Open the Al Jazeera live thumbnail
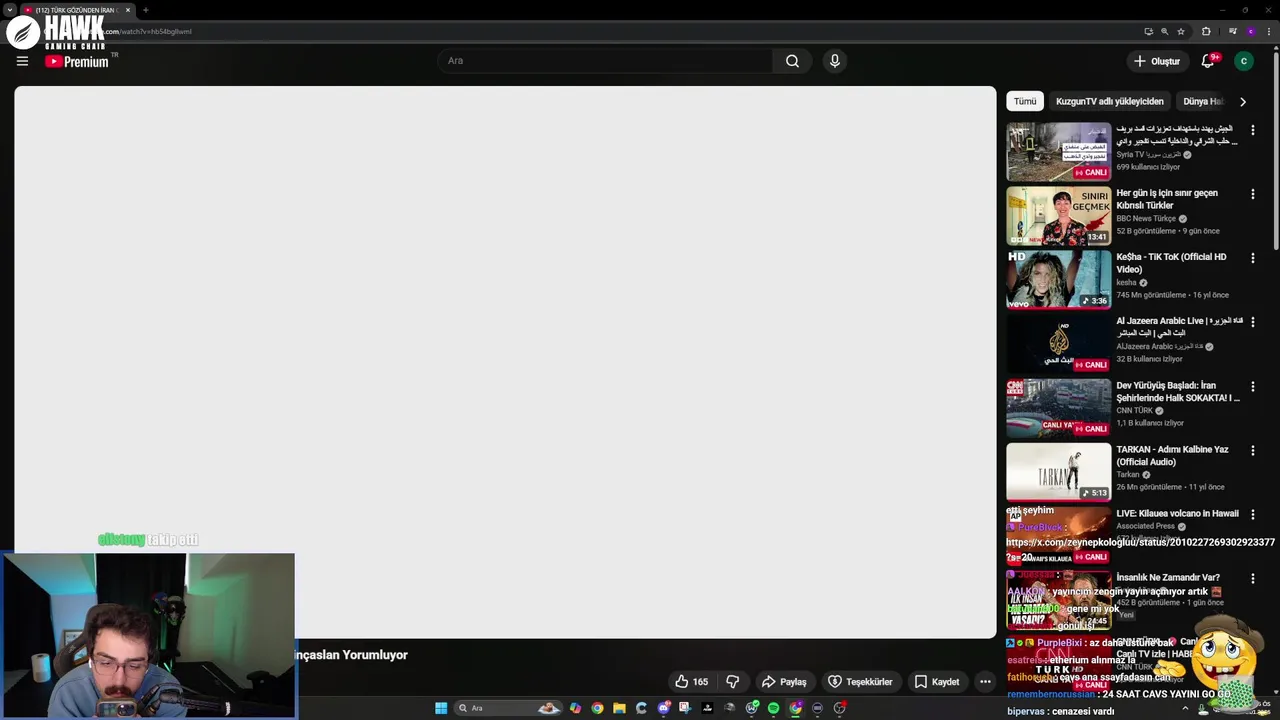This screenshot has height=720, width=1280. [x=1058, y=343]
